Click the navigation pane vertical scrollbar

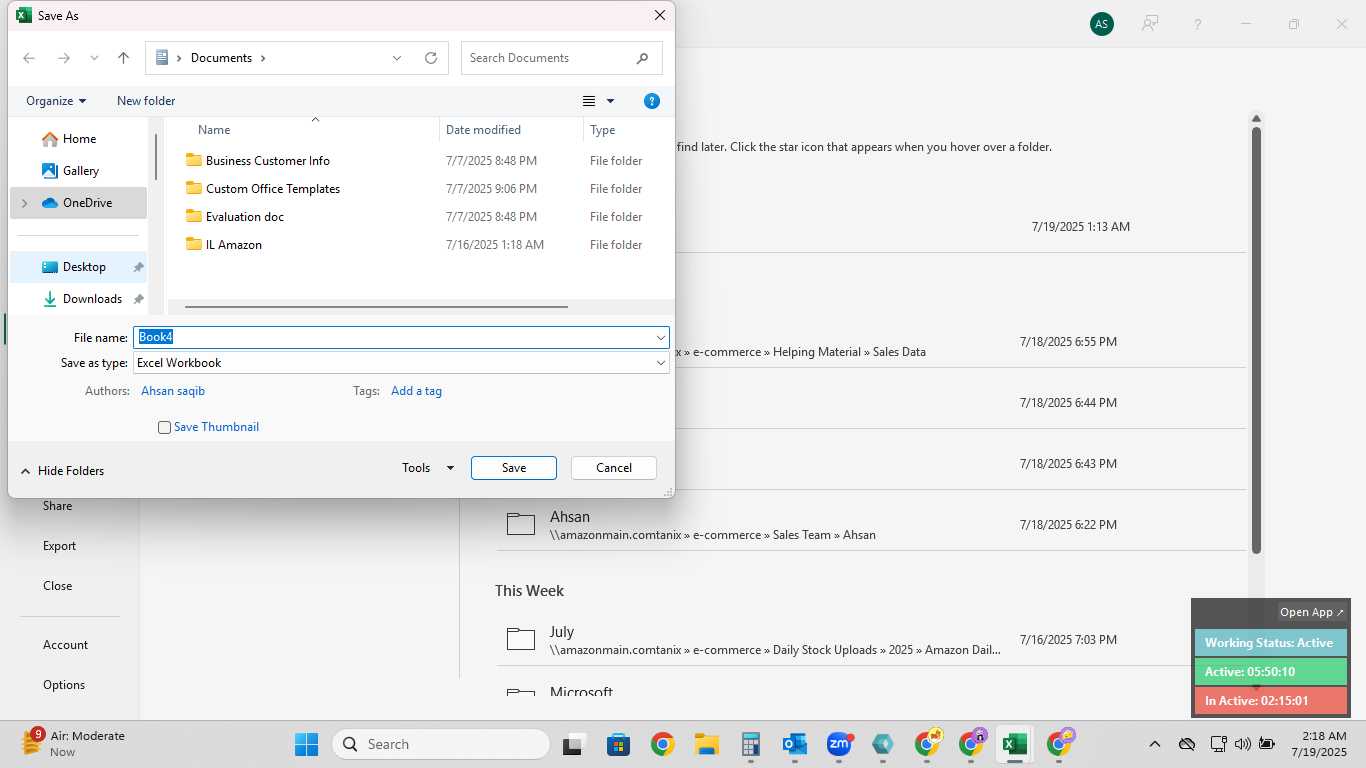coord(156,157)
